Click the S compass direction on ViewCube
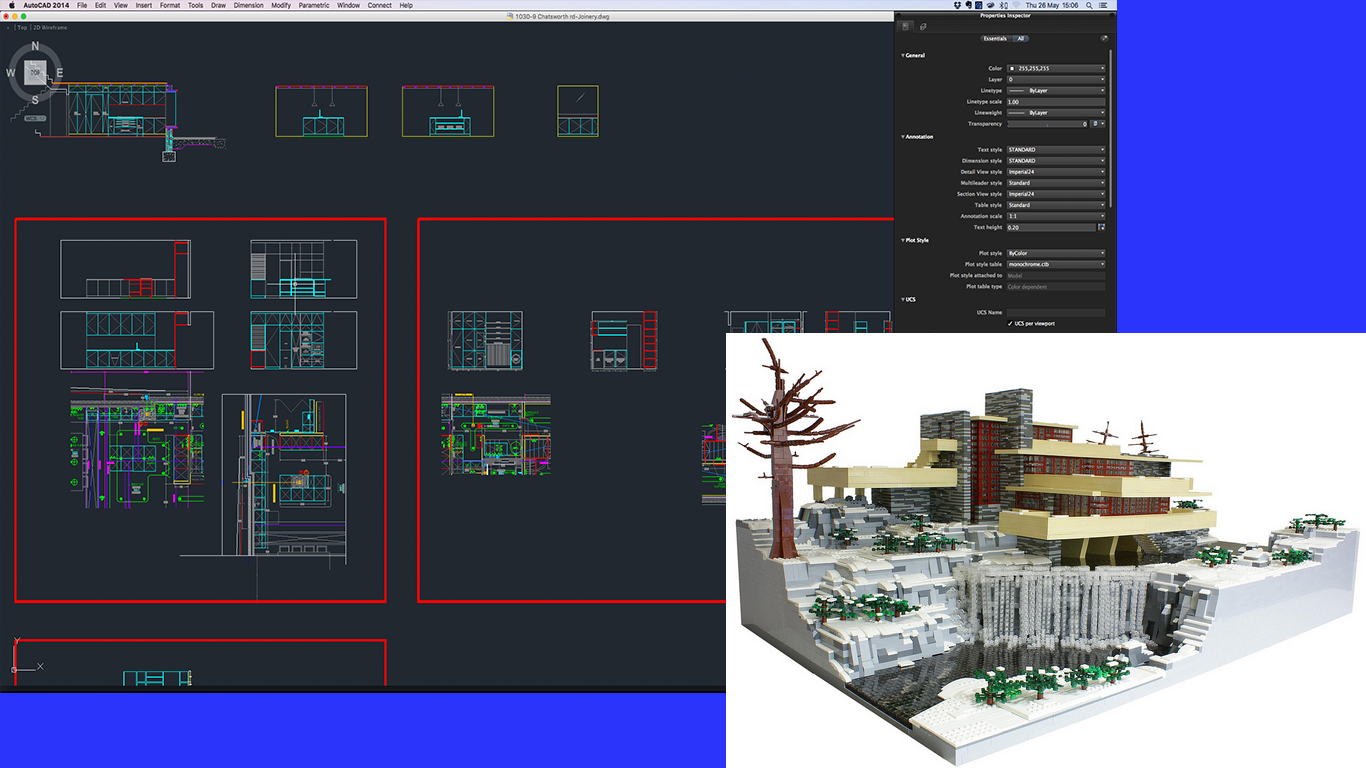This screenshot has height=768, width=1366. coord(35,99)
